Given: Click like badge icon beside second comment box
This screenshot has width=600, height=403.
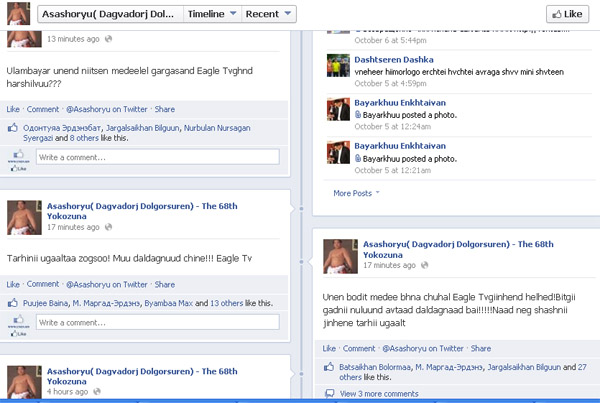Looking at the screenshot, I should [x=18, y=325].
